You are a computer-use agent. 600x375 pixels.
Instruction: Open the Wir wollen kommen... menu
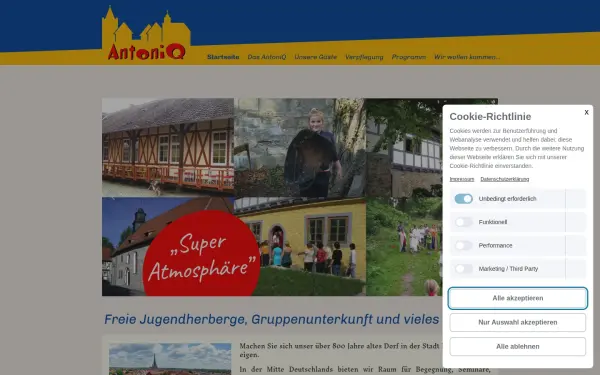467,57
